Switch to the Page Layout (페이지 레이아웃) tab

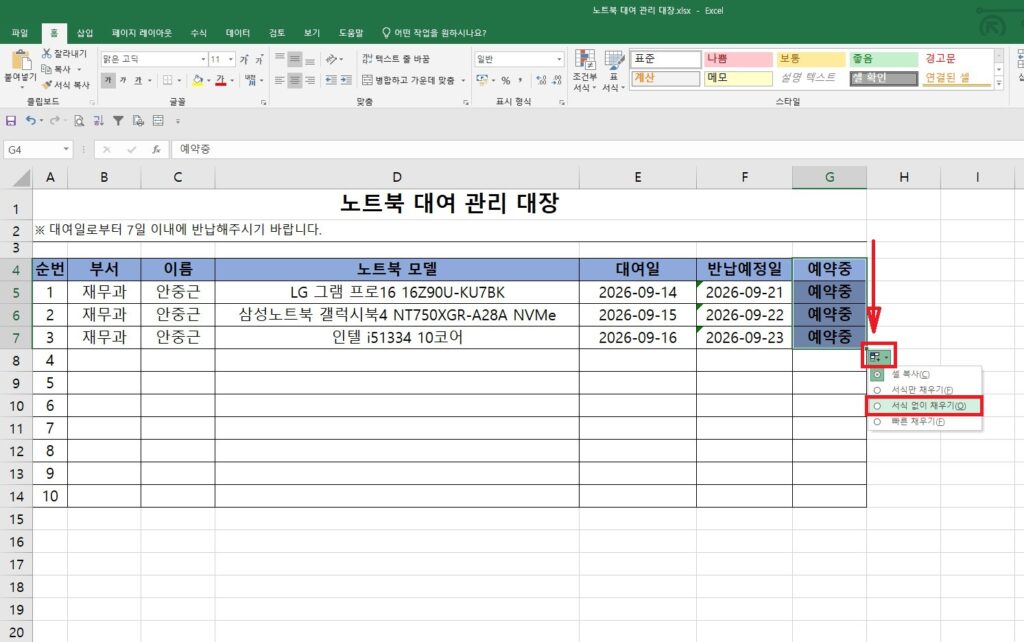point(142,33)
